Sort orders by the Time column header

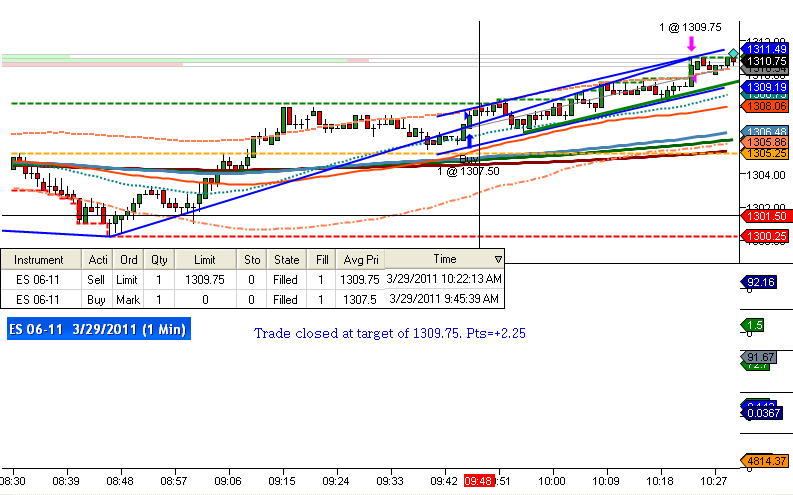point(445,259)
